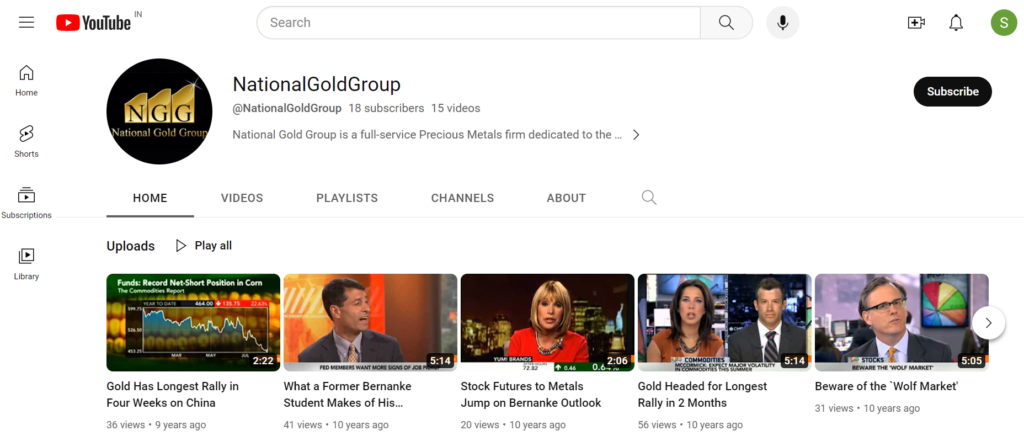Switch to the ABOUT tab
The image size is (1024, 436).
coord(566,198)
